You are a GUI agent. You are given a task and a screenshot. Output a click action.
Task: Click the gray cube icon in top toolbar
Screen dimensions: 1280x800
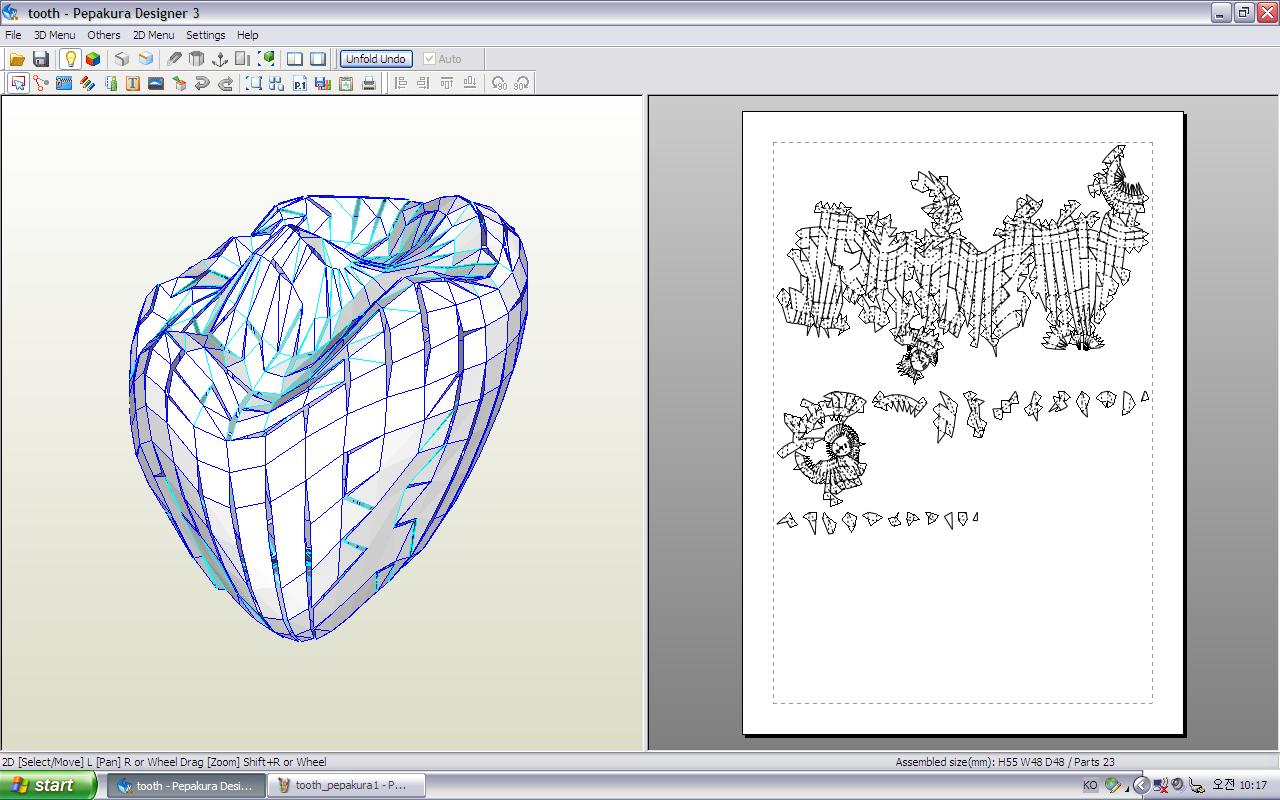coord(122,59)
